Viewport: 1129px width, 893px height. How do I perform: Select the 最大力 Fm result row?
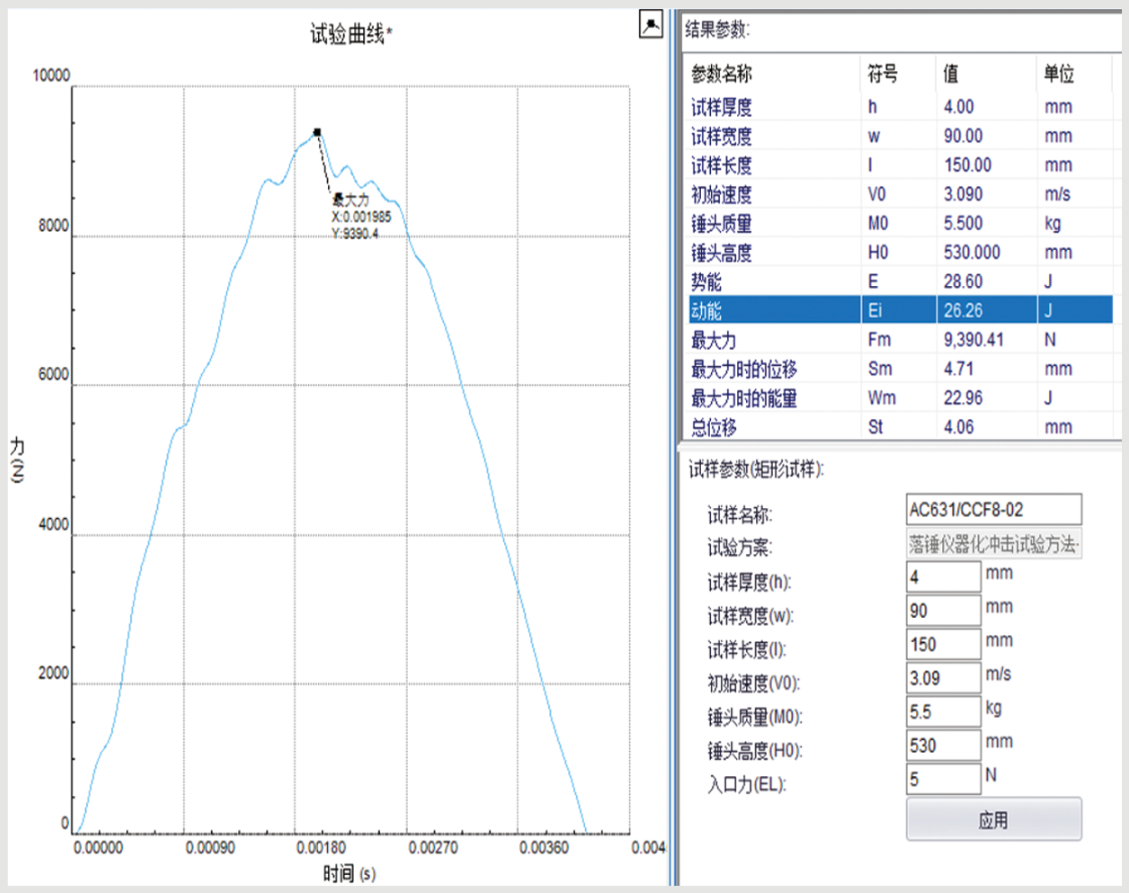point(900,340)
